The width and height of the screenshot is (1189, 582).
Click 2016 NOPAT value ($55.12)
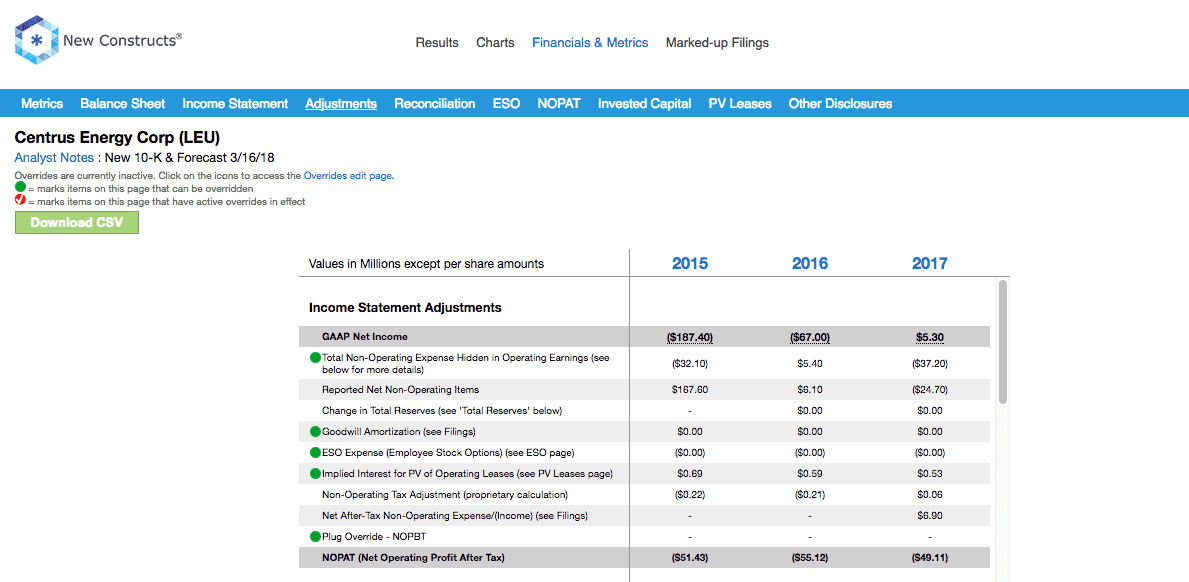pyautogui.click(x=810, y=558)
